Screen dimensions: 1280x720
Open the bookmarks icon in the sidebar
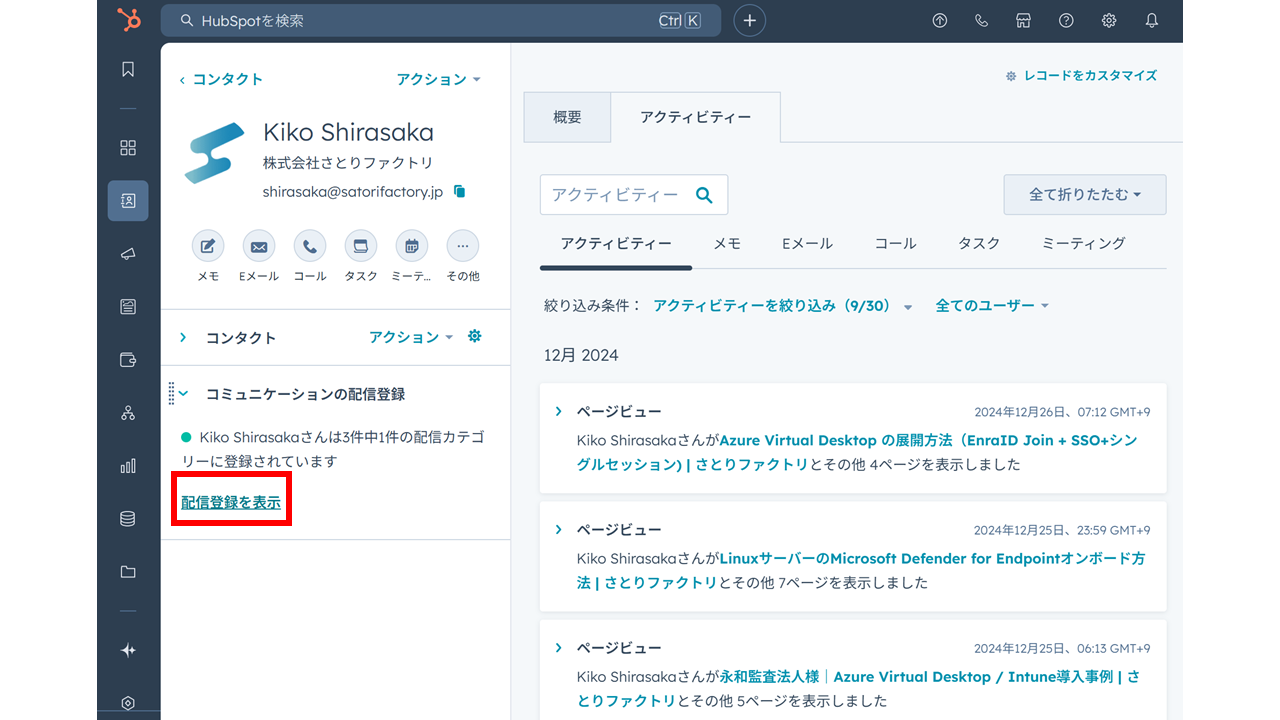128,69
